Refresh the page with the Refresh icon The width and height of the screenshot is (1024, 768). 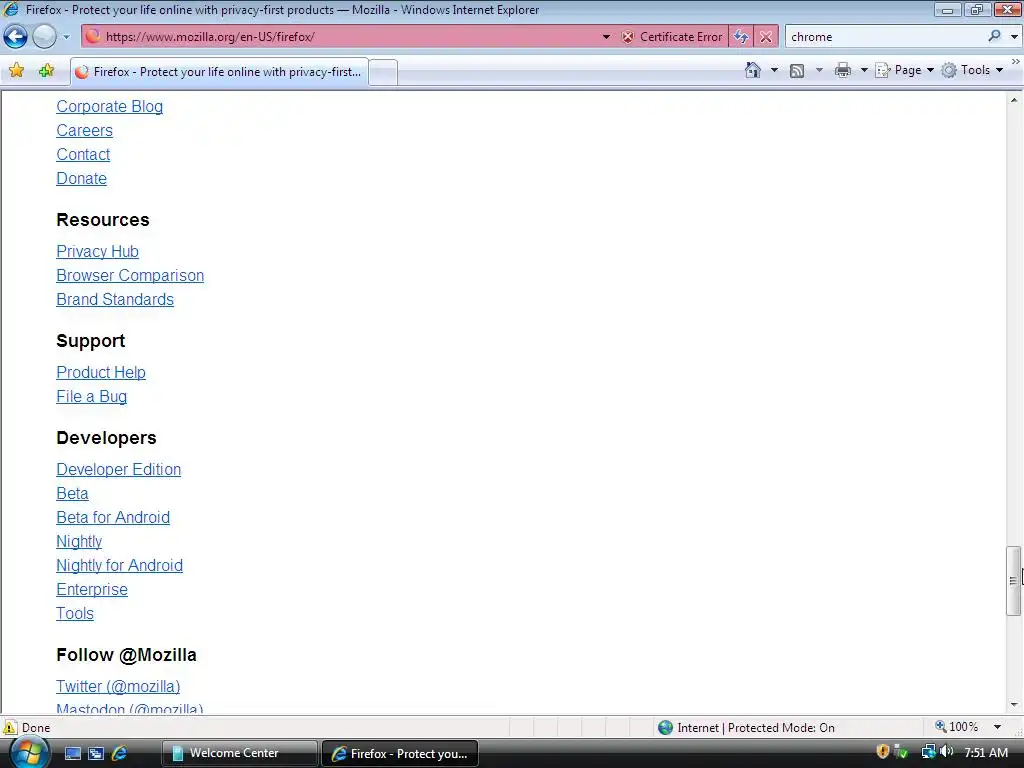tap(741, 37)
